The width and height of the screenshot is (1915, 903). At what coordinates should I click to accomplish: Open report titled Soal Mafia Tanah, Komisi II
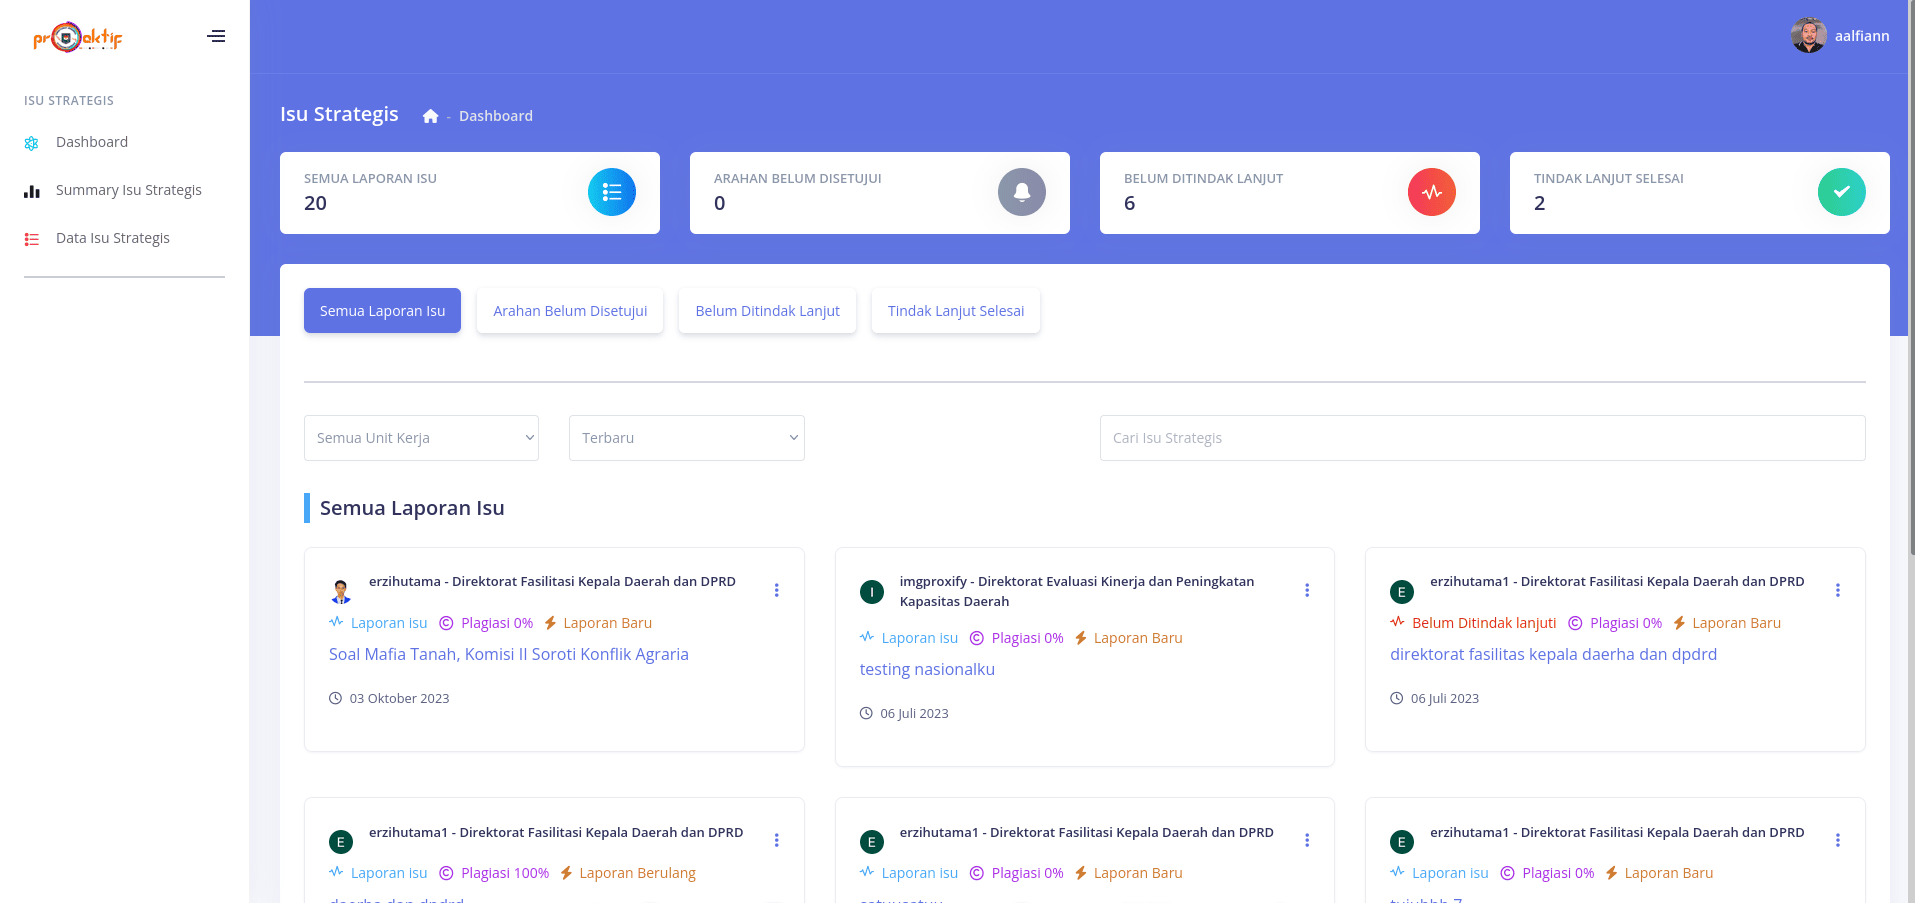tap(508, 654)
